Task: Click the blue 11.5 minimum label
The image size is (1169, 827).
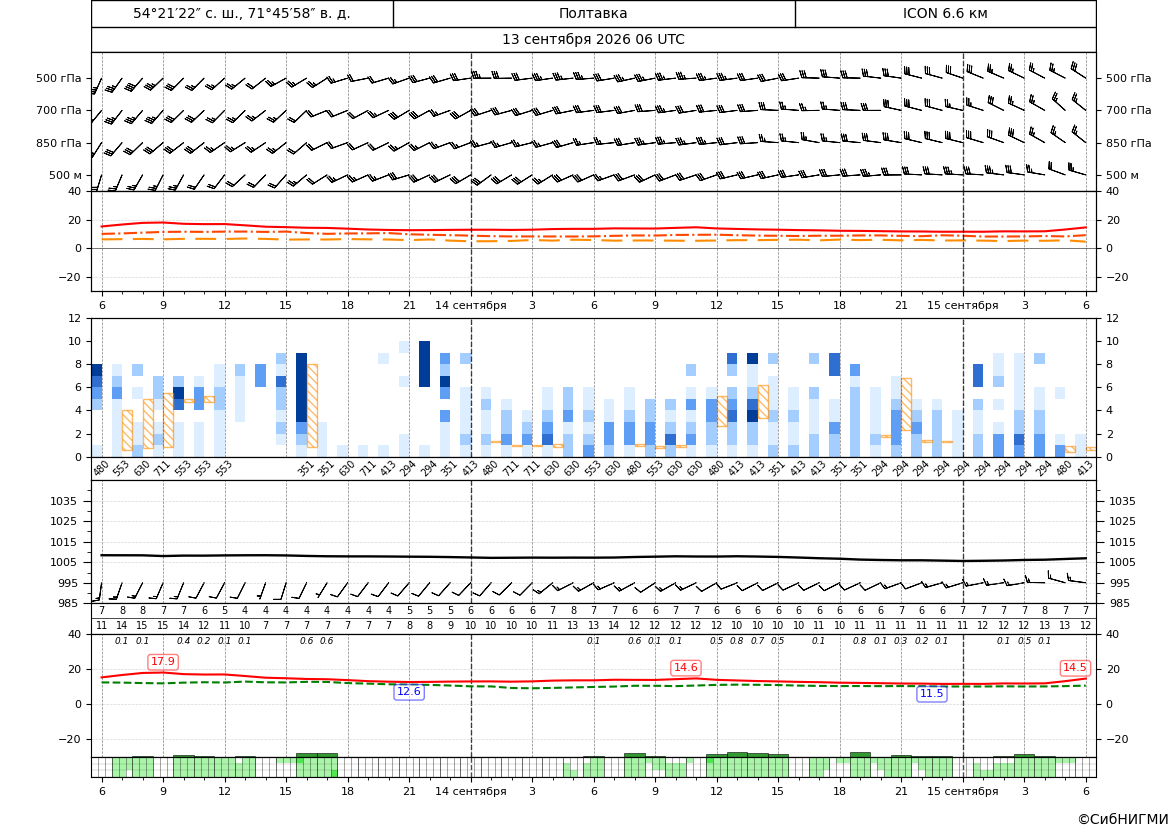Action: pos(931,694)
